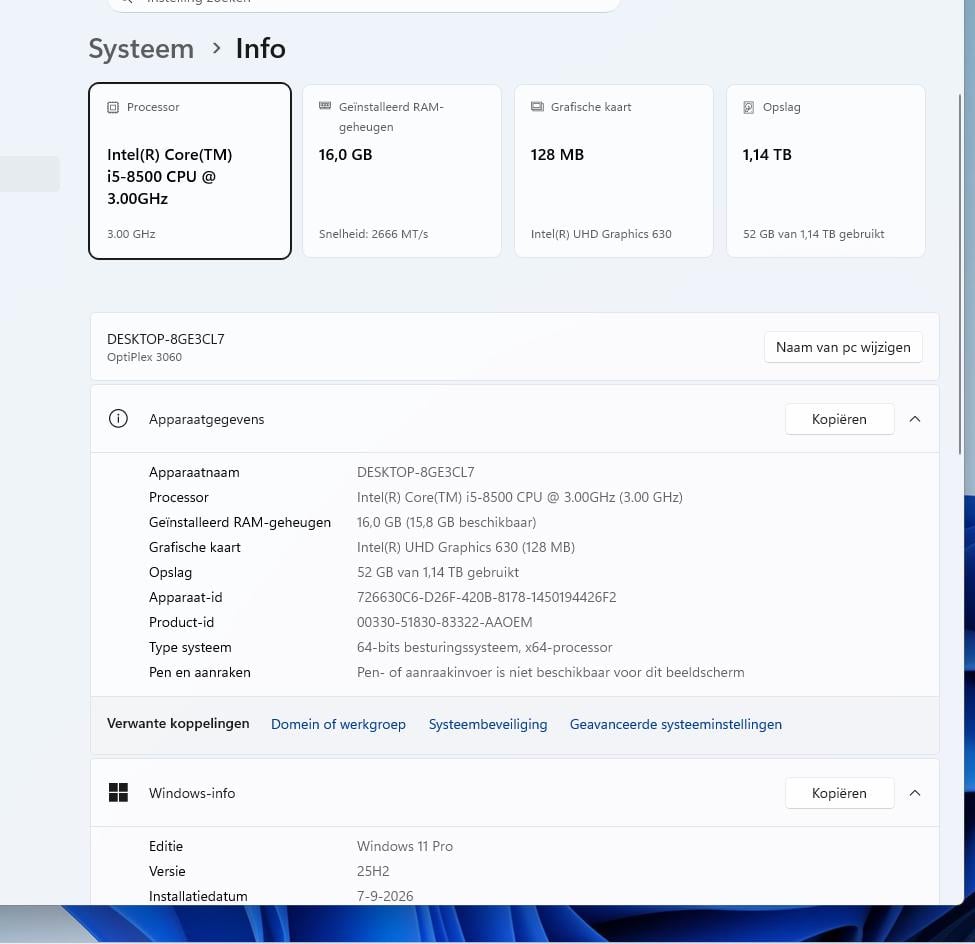
Task: Click the Apparaatgegevens section header
Action: (x=515, y=419)
